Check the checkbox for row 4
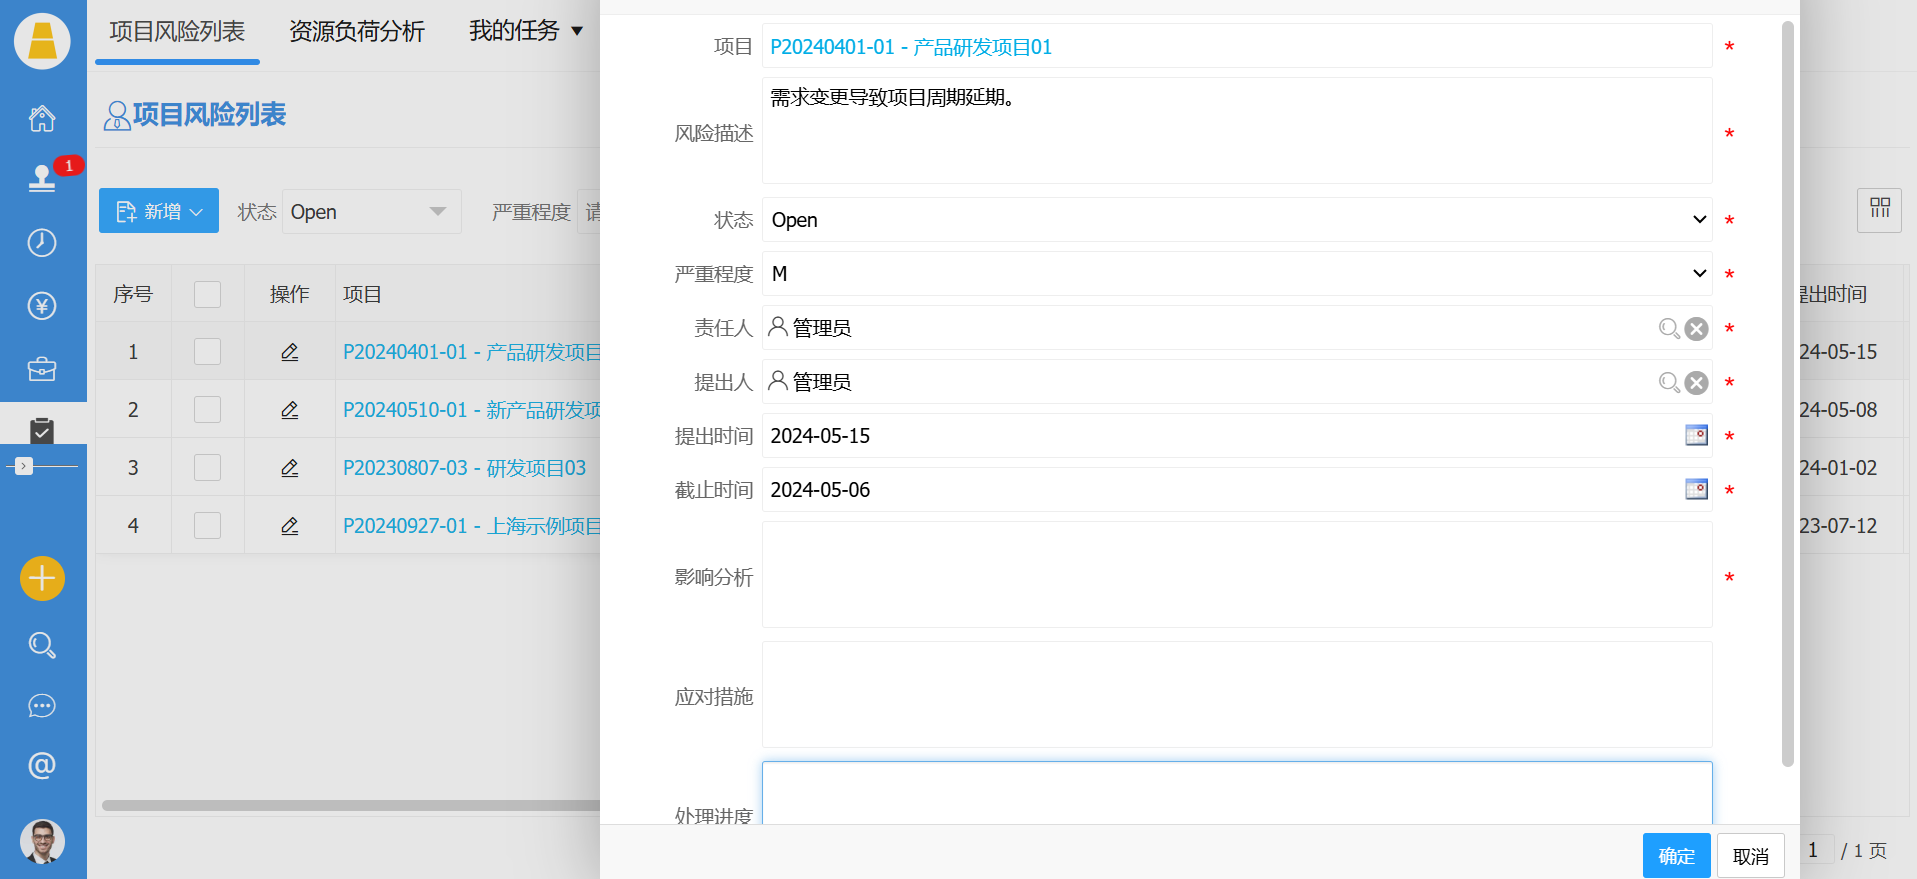1917x879 pixels. [207, 526]
